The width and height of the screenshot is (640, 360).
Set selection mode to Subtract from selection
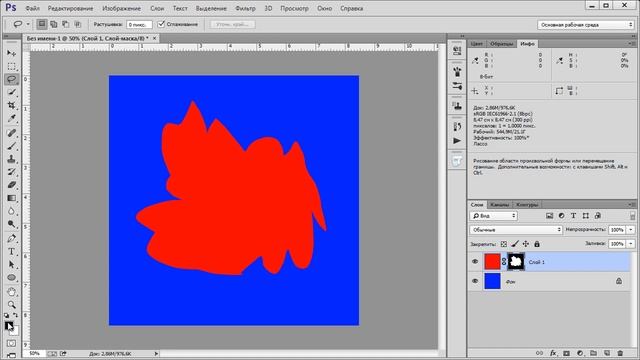pyautogui.click(x=65, y=24)
